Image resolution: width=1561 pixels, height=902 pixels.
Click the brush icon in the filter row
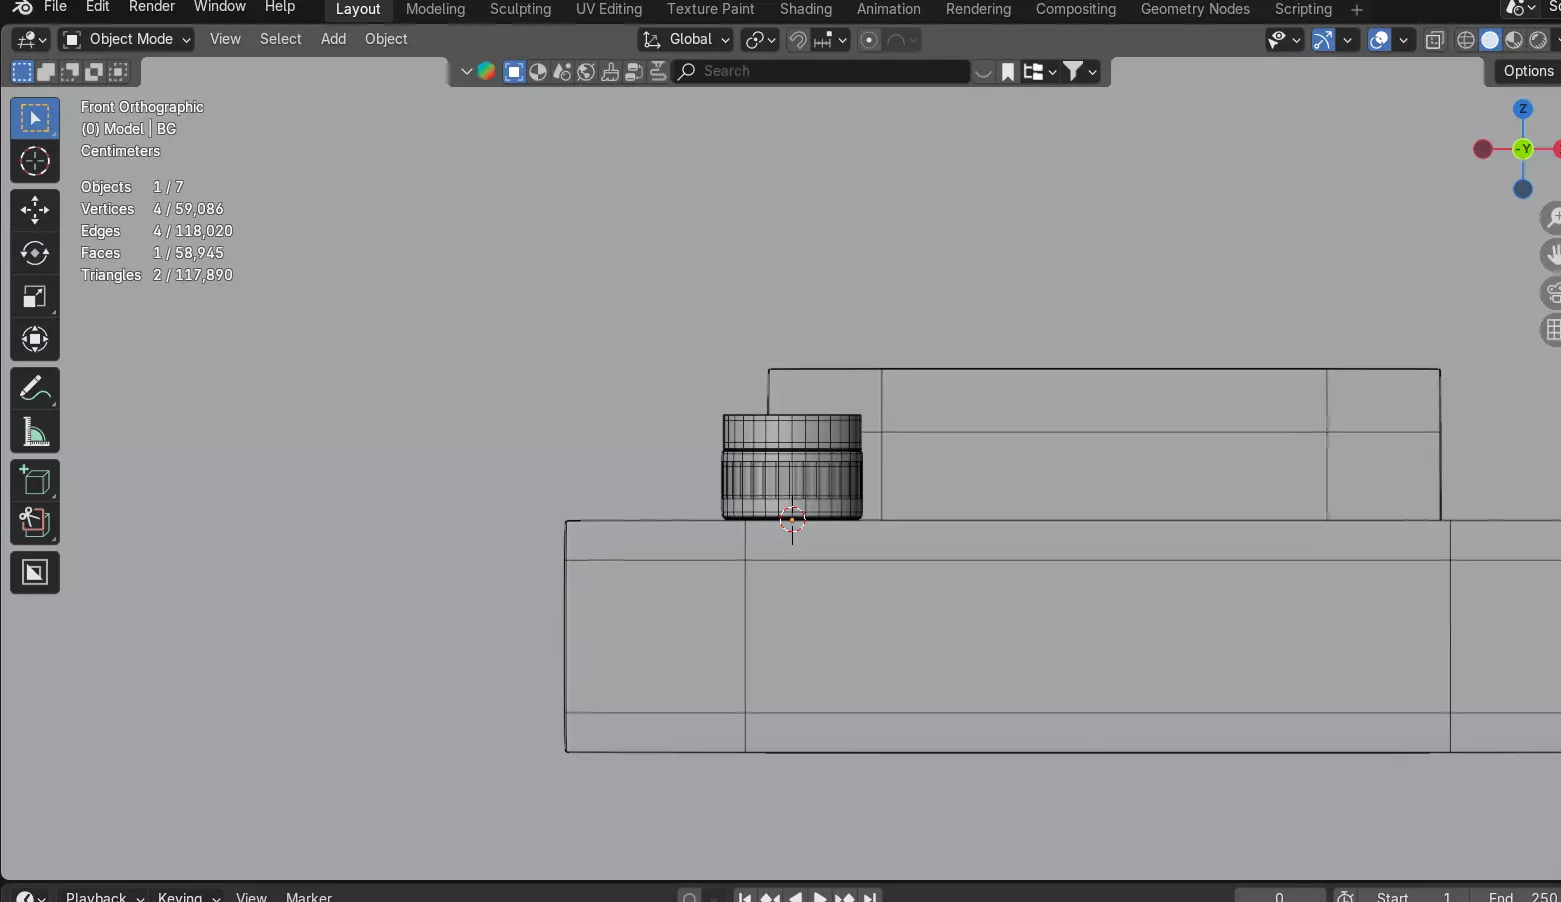point(610,71)
